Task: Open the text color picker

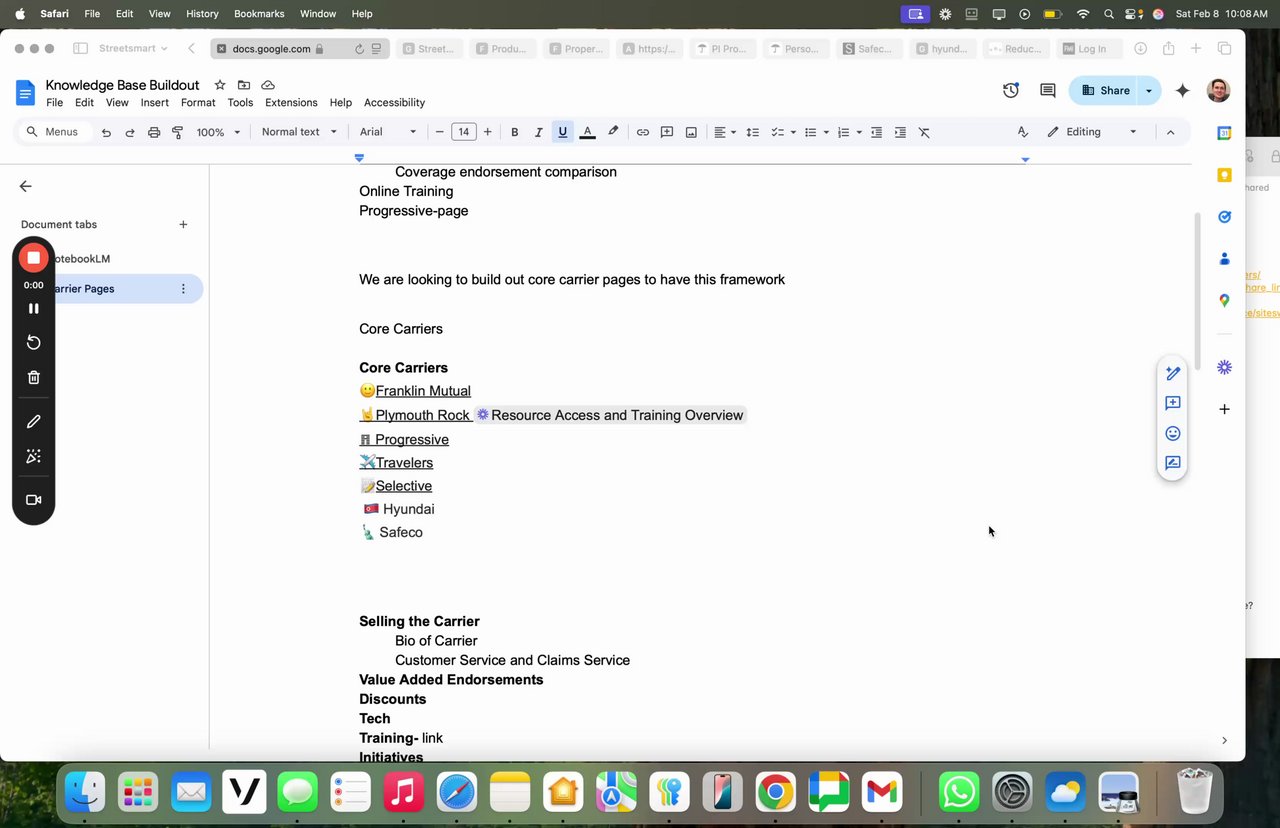Action: point(588,132)
